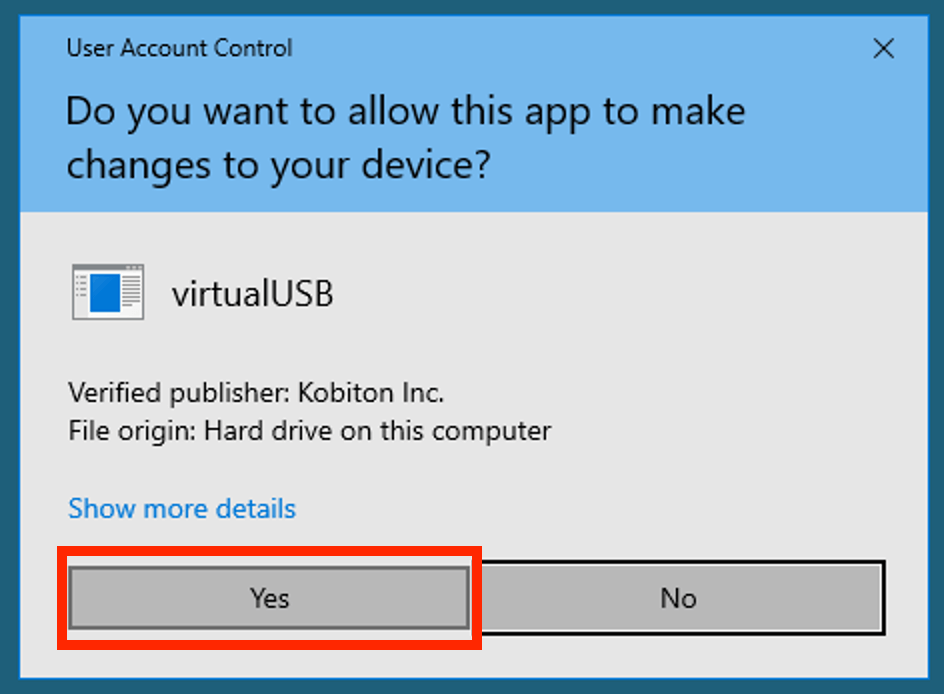Click the word "details" in the blue link
Image resolution: width=944 pixels, height=694 pixels.
point(255,508)
